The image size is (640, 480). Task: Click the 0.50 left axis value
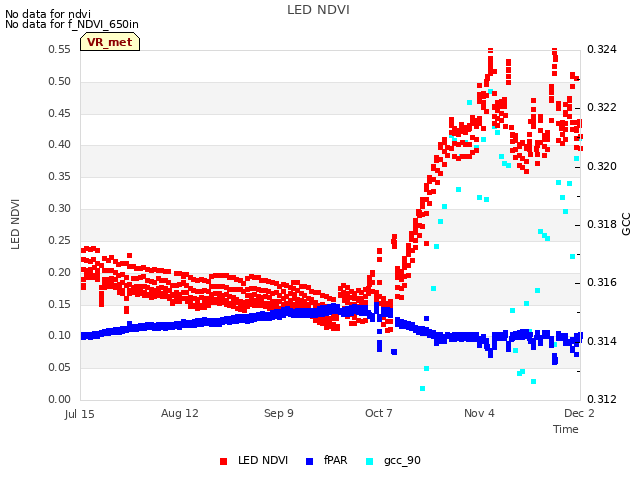(x=60, y=82)
